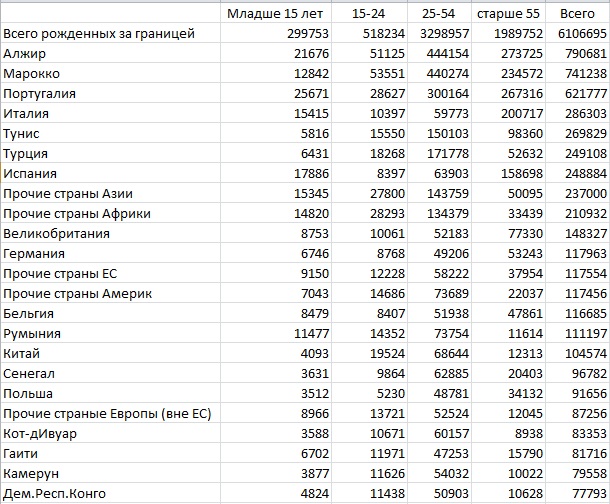Image resolution: width=610 pixels, height=504 pixels.
Task: Select the "Португалия" cell
Action: pyautogui.click(x=40, y=94)
